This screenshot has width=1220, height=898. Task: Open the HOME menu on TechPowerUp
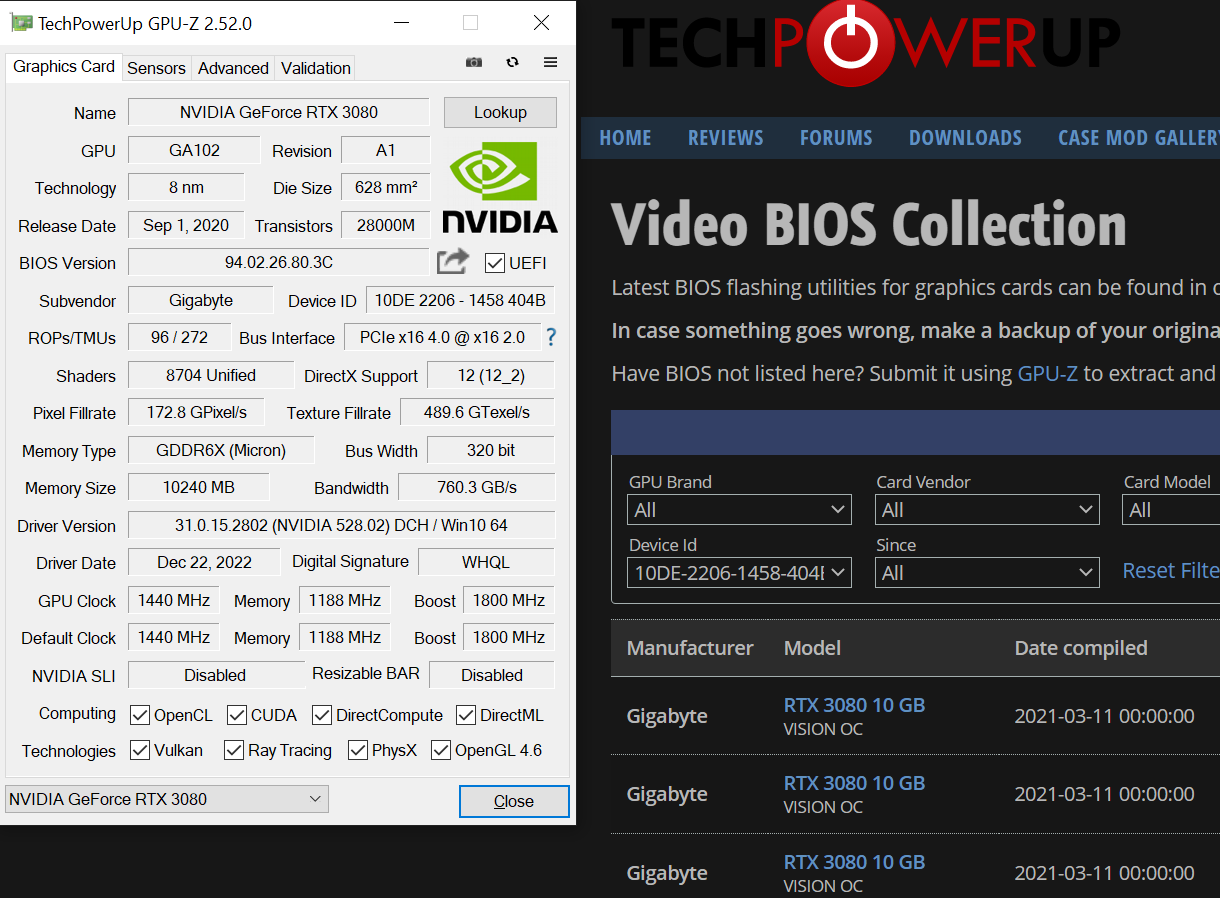(625, 138)
